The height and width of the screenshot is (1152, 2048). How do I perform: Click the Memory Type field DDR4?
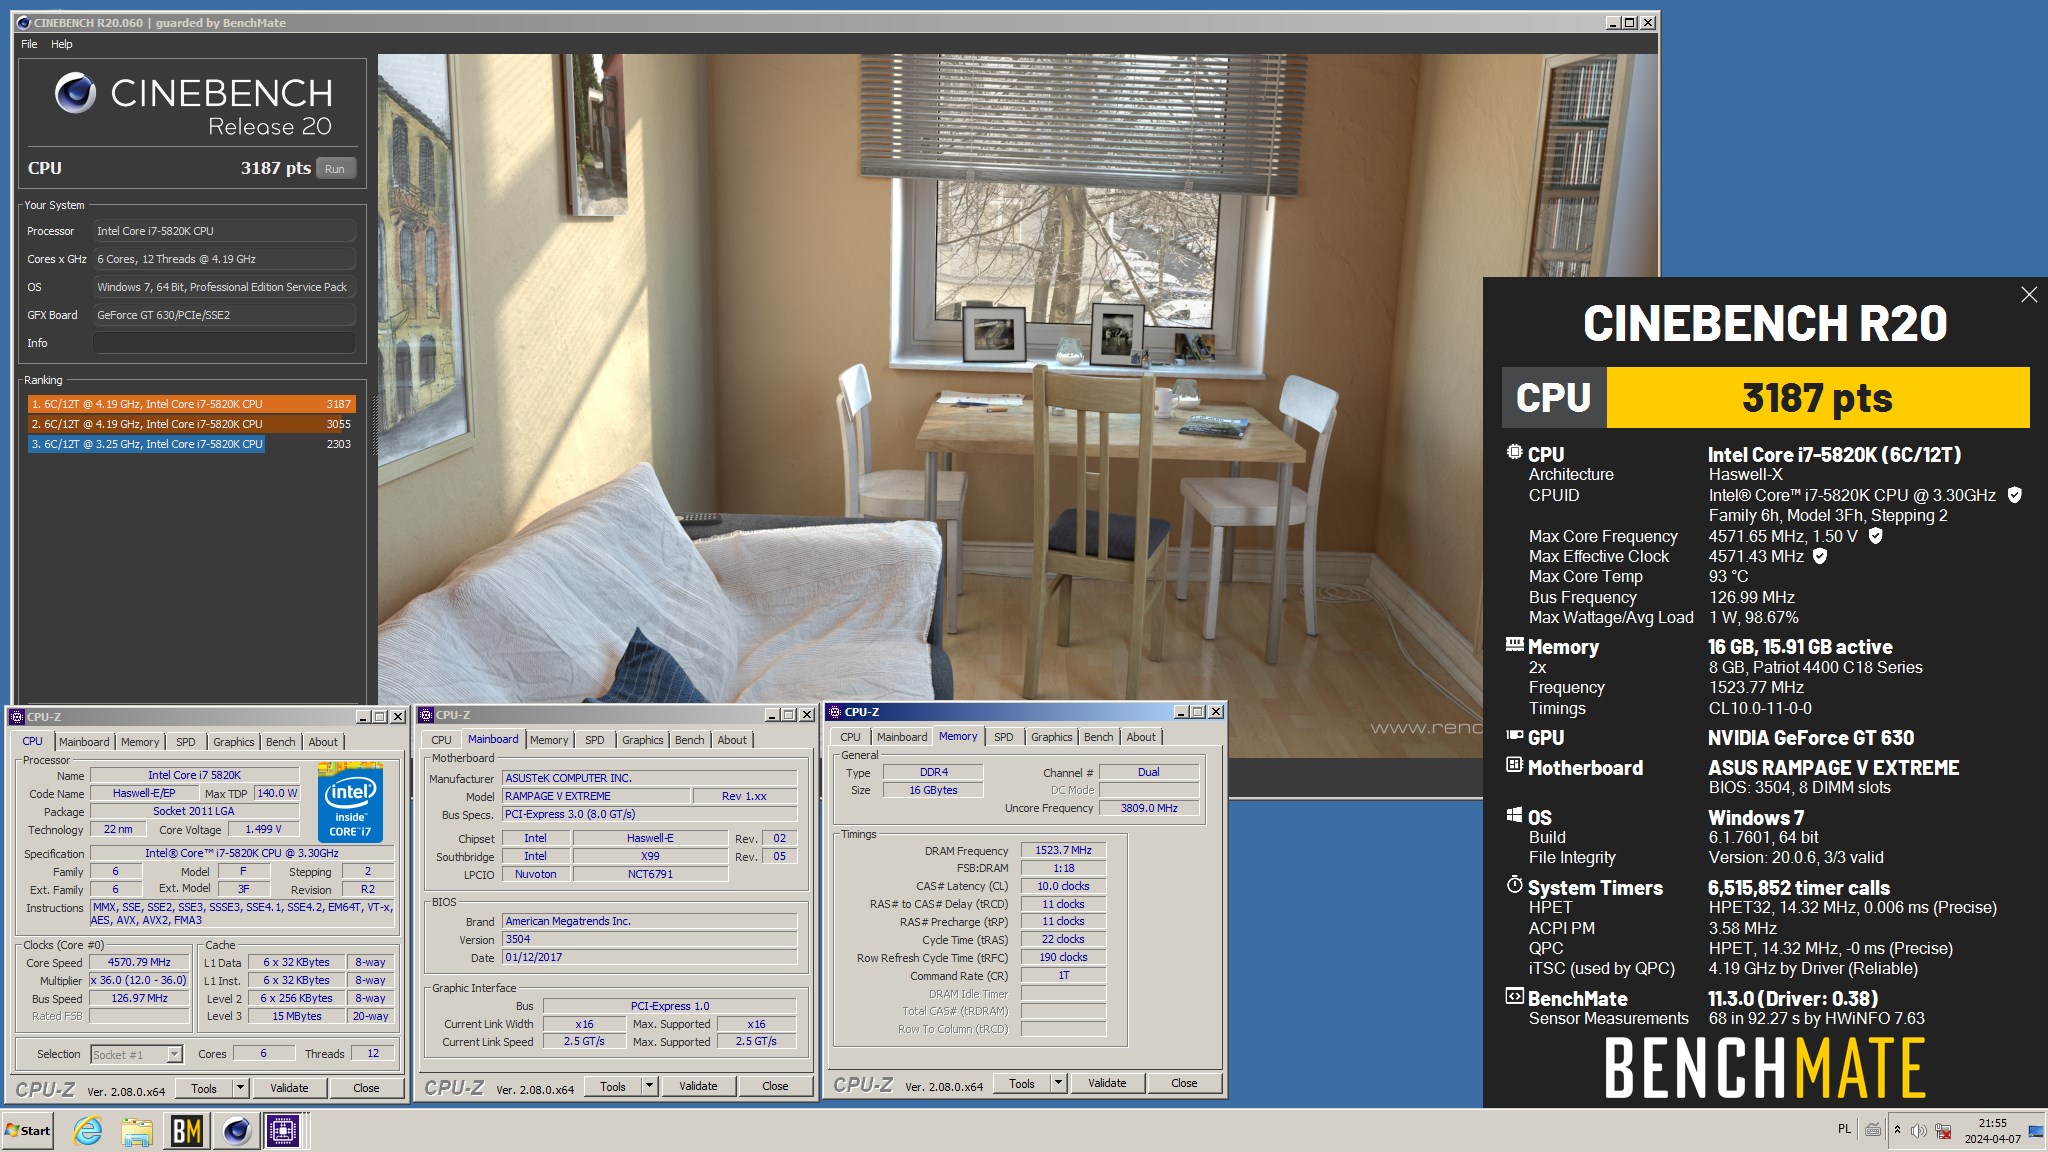point(934,772)
